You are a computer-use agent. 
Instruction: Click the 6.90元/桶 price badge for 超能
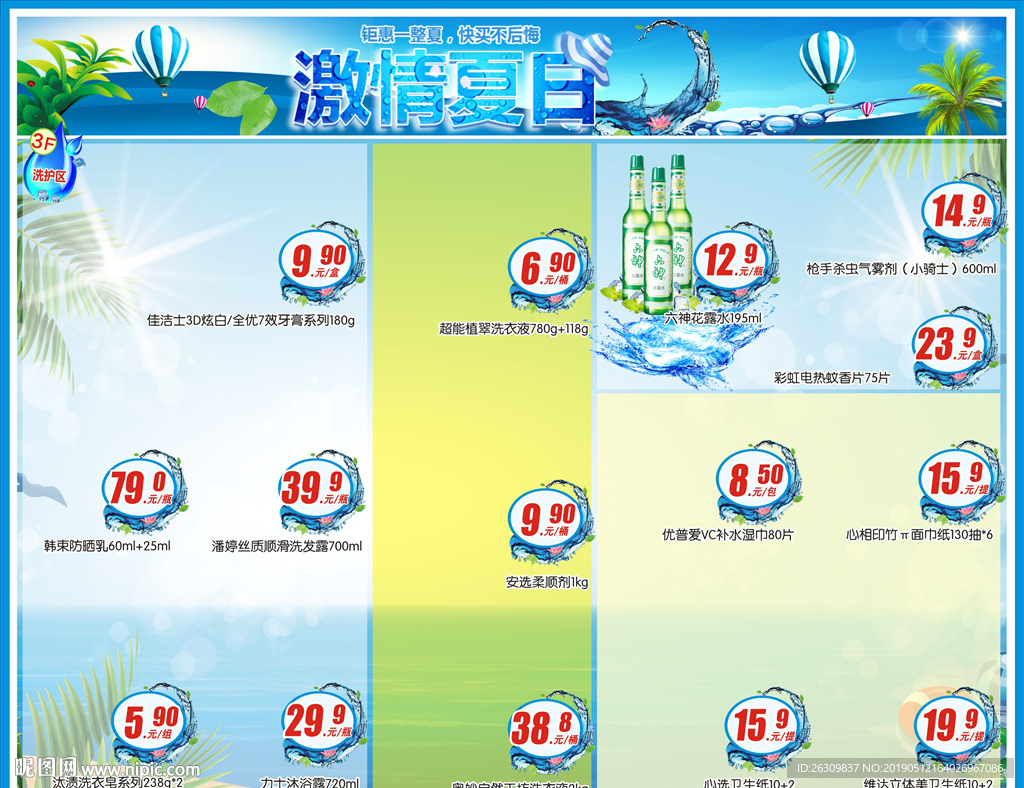point(550,270)
